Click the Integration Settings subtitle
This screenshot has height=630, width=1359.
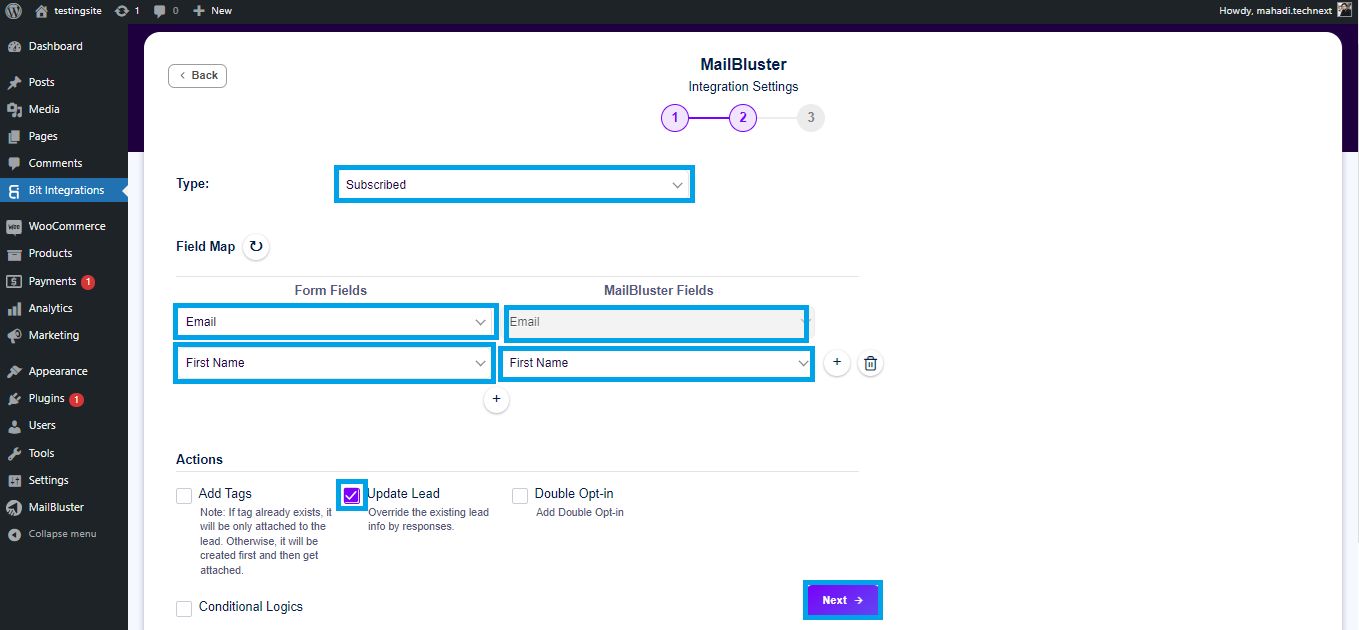[743, 87]
